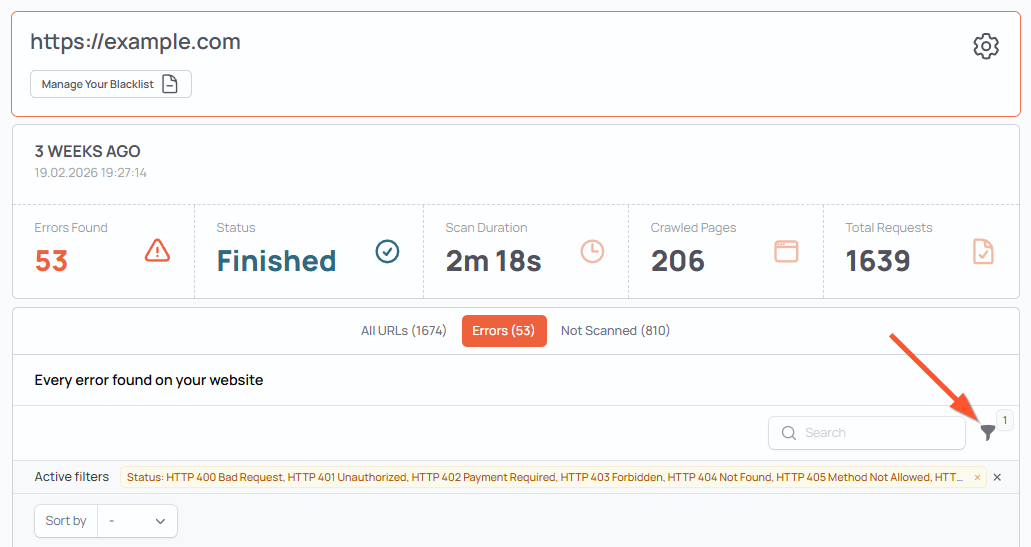The image size is (1031, 547).
Task: Click the magnifier icon in the search box
Action: click(x=789, y=433)
